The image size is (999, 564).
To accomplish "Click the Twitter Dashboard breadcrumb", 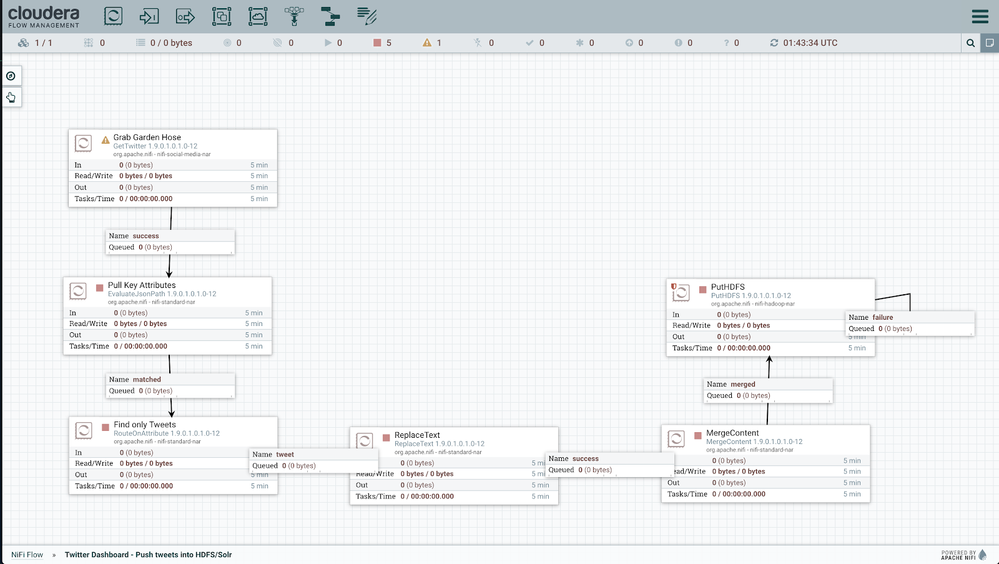I will pos(148,554).
